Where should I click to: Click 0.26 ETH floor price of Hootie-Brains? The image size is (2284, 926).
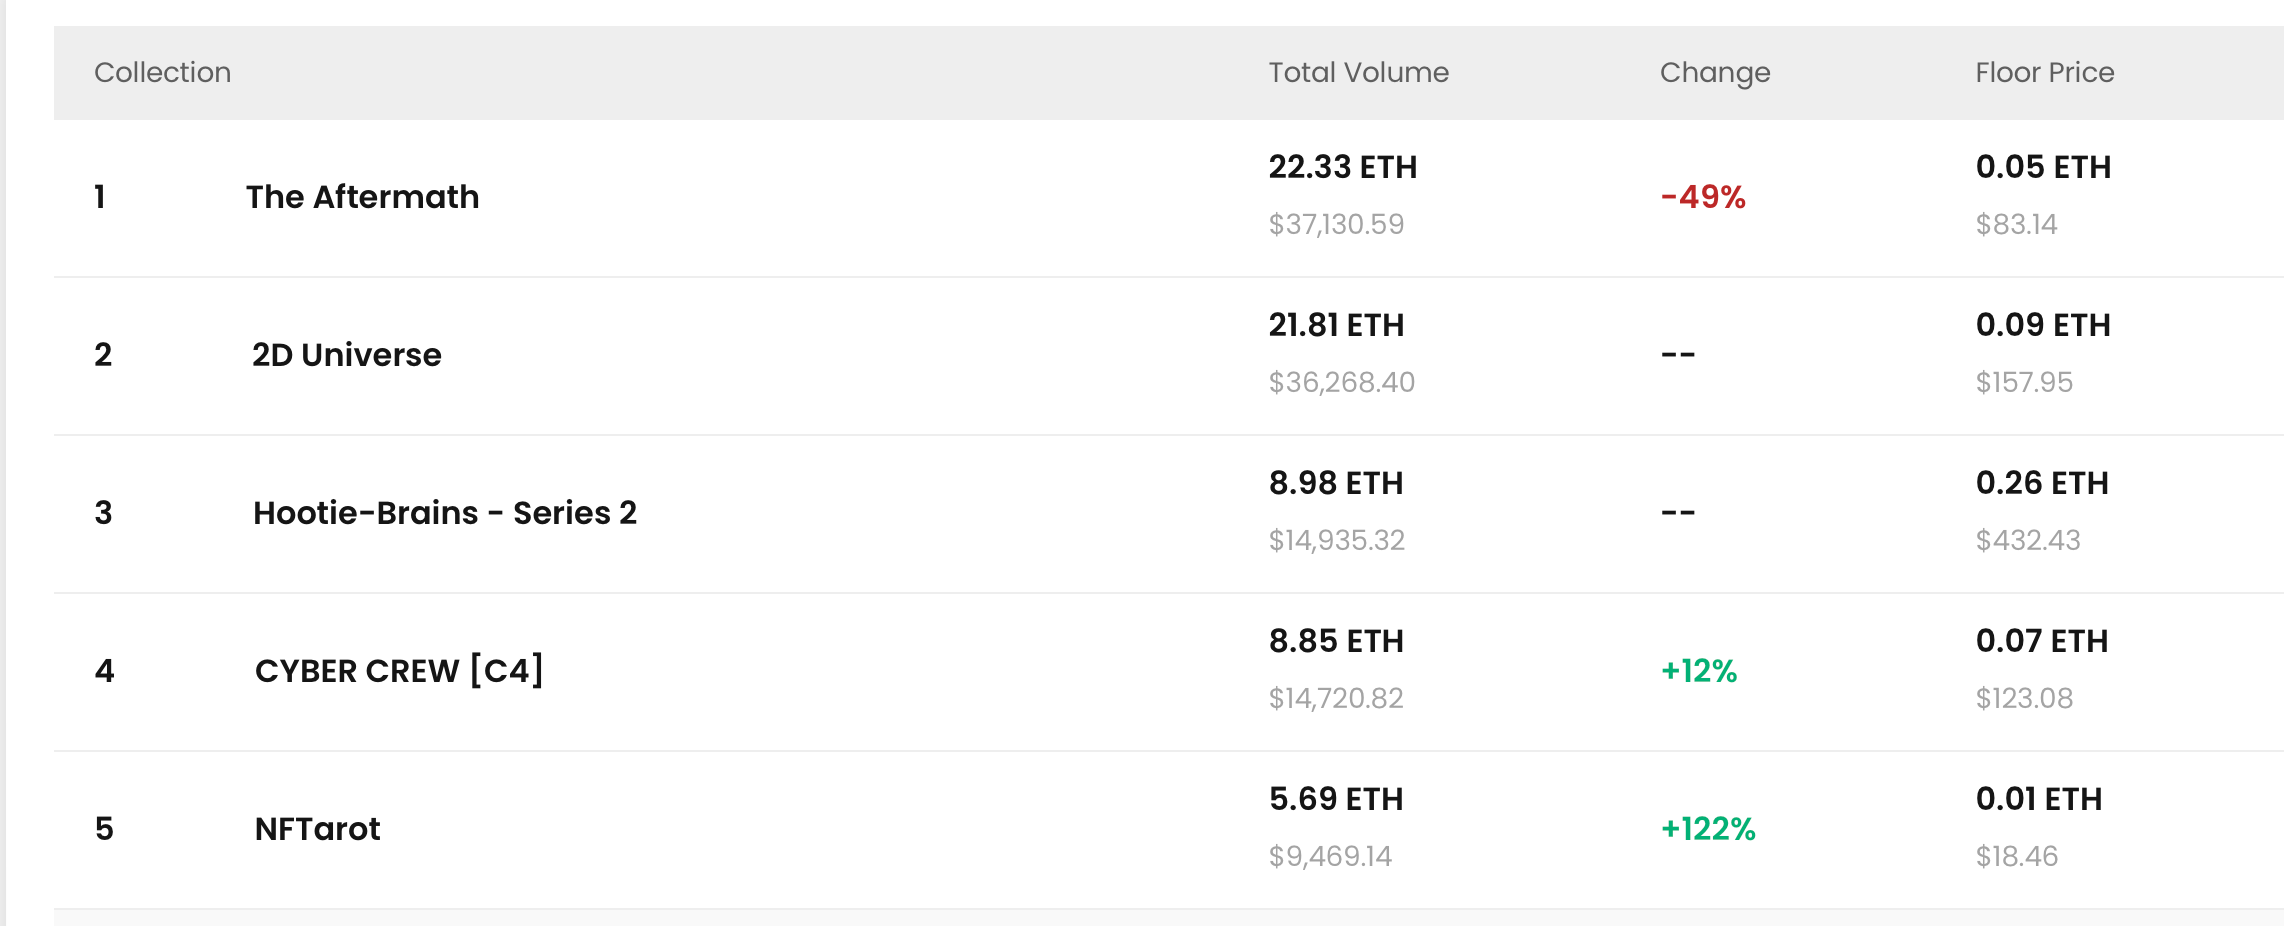(x=2042, y=483)
